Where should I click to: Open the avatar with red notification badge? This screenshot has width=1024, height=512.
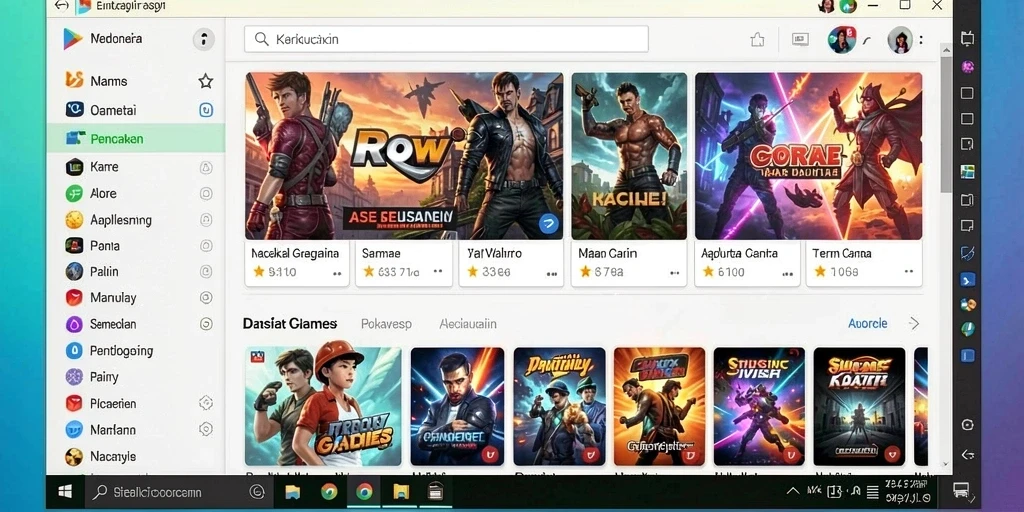click(842, 40)
